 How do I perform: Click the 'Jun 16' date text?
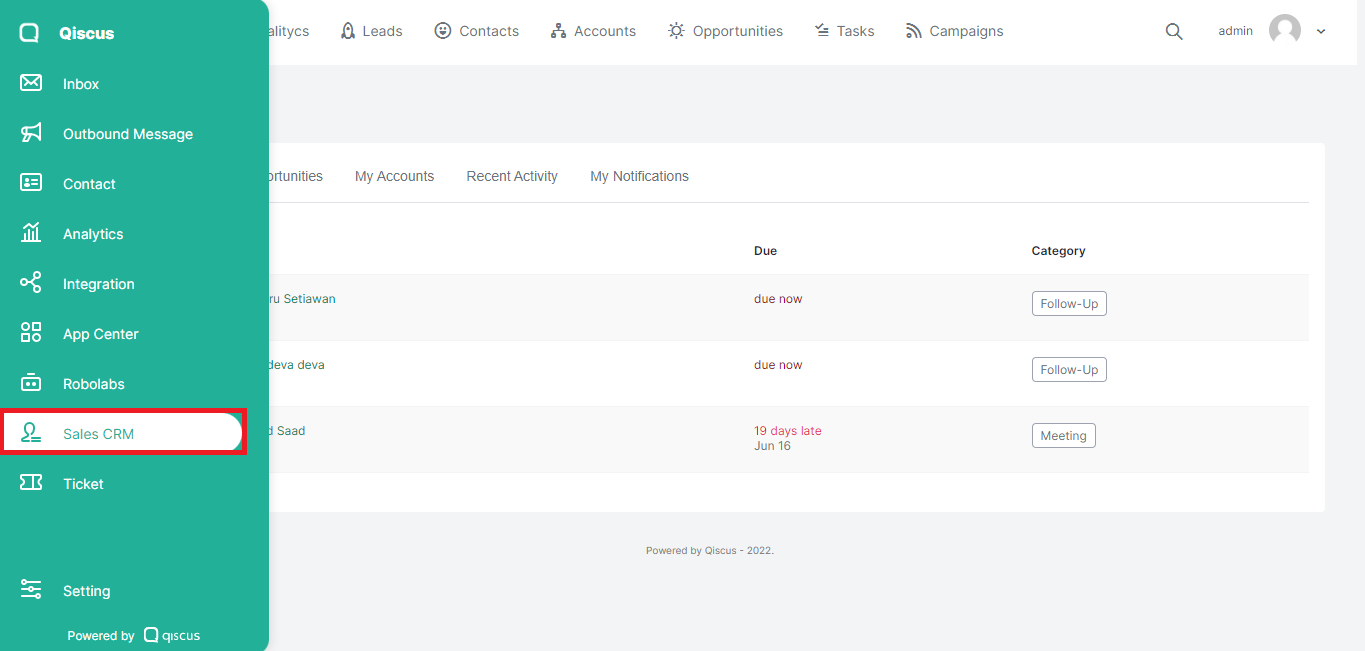pos(772,446)
